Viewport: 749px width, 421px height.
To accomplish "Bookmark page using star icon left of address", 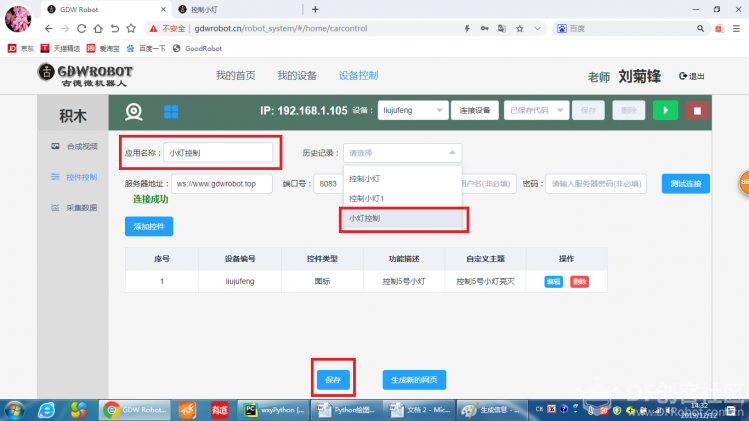I will click(131, 29).
